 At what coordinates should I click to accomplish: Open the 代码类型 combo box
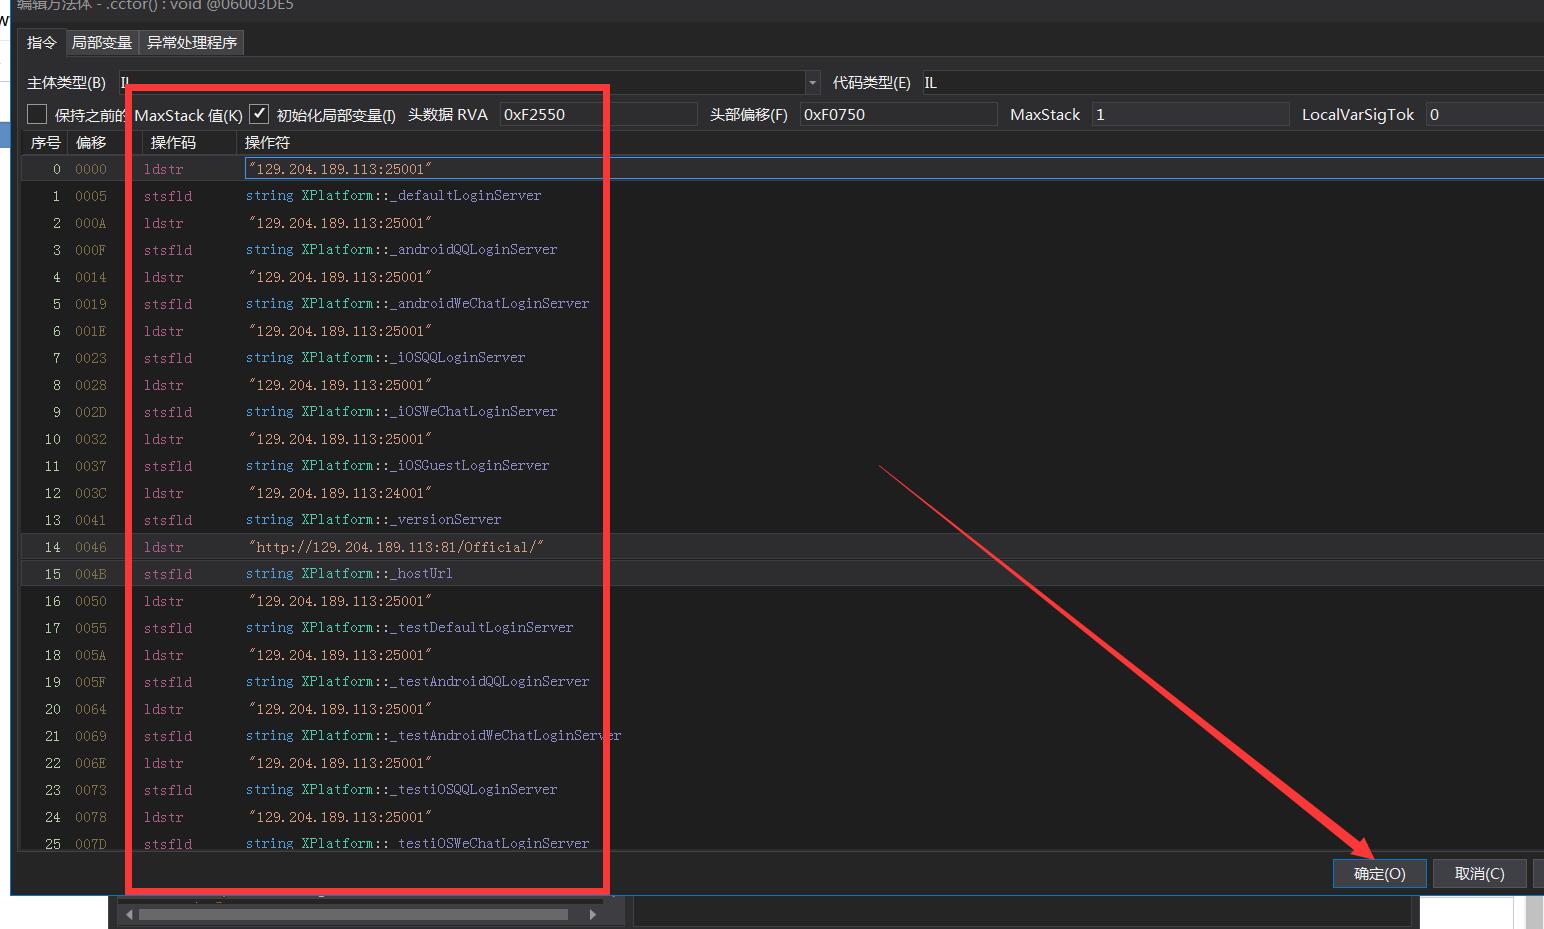tap(1230, 83)
